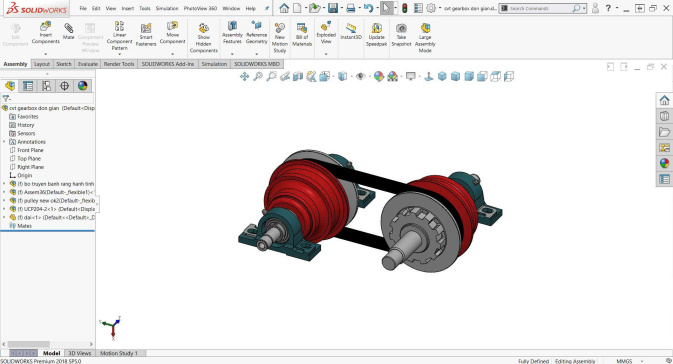Open Insert Components dropdown arrow
This screenshot has width=673, height=364.
click(45, 54)
